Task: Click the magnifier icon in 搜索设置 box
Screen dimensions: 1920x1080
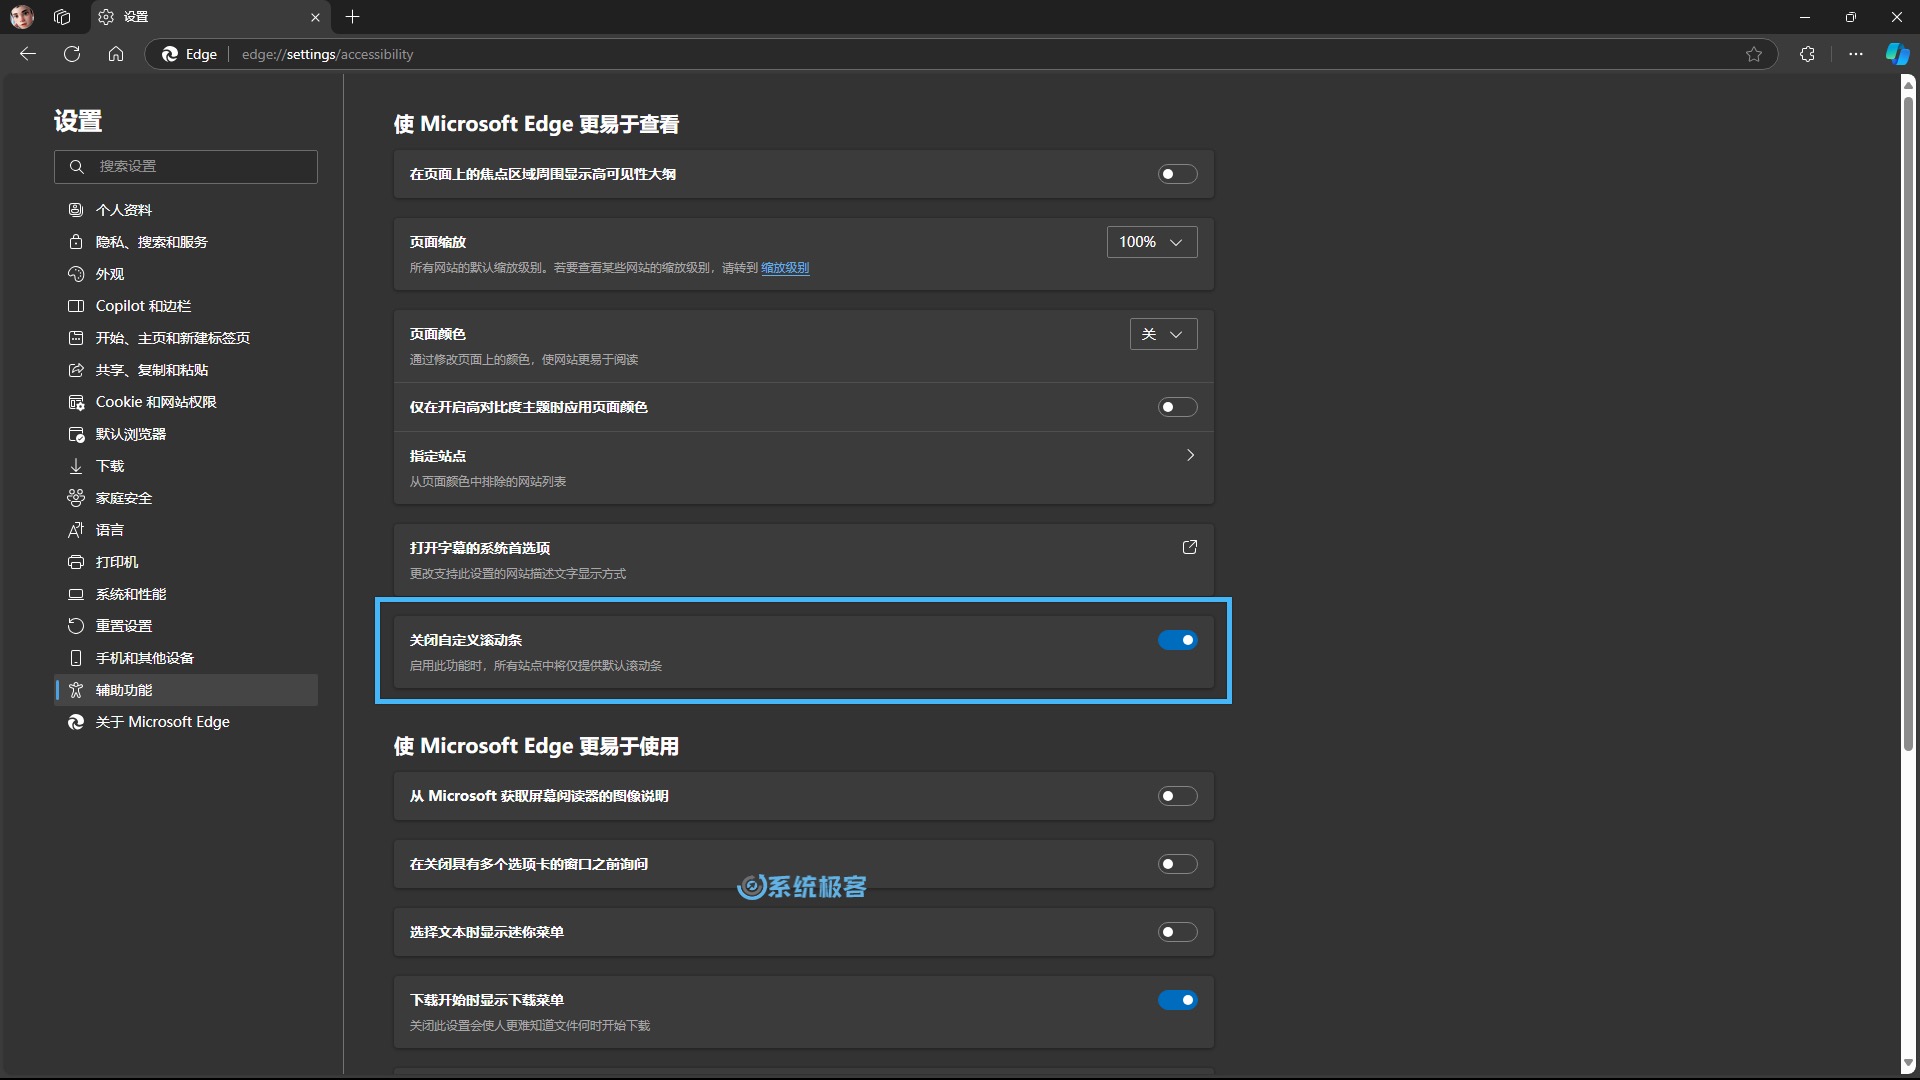Action: [x=76, y=167]
